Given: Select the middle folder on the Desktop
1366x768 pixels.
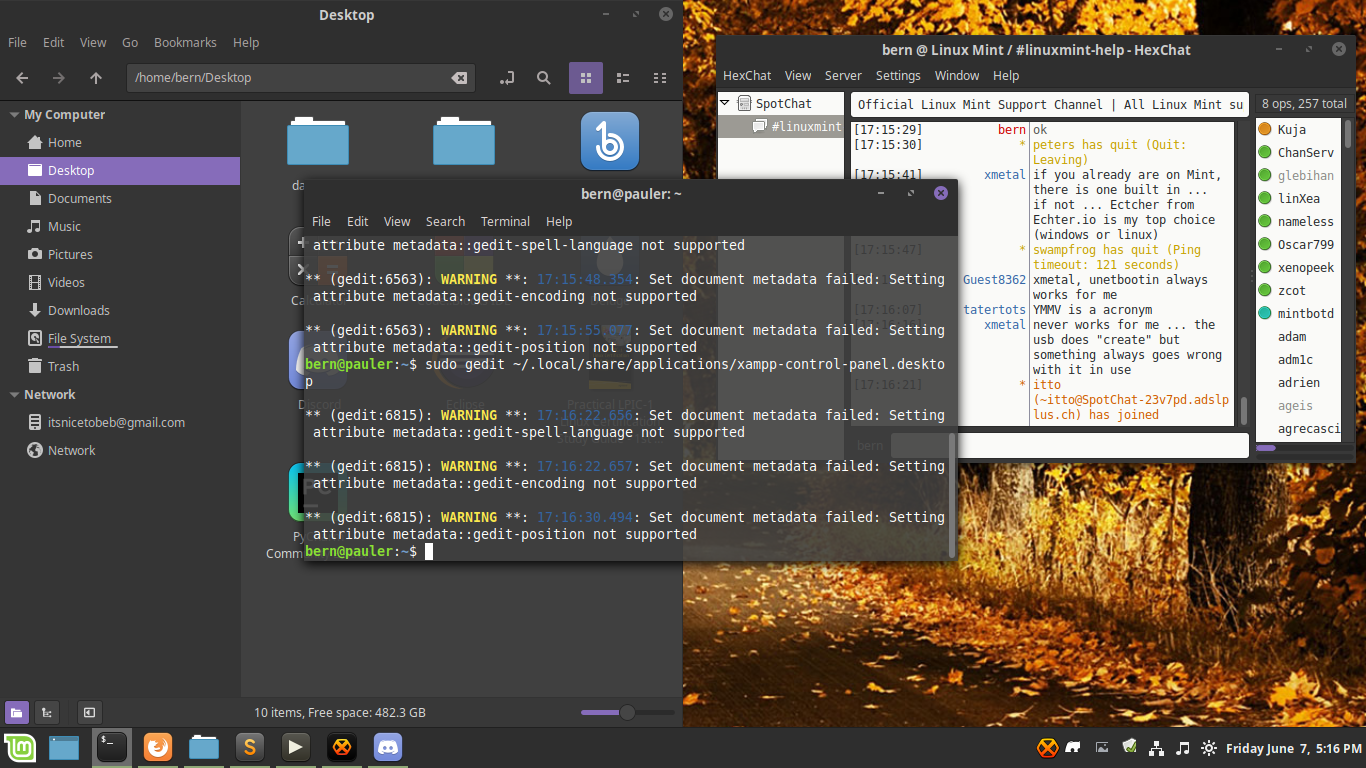Looking at the screenshot, I should (464, 141).
